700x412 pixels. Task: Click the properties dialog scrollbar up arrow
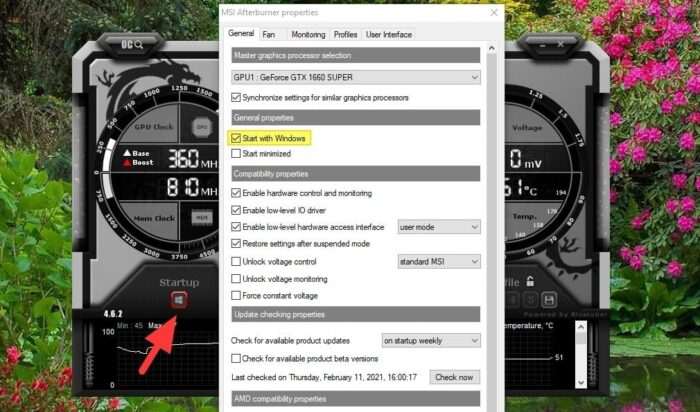coord(492,49)
